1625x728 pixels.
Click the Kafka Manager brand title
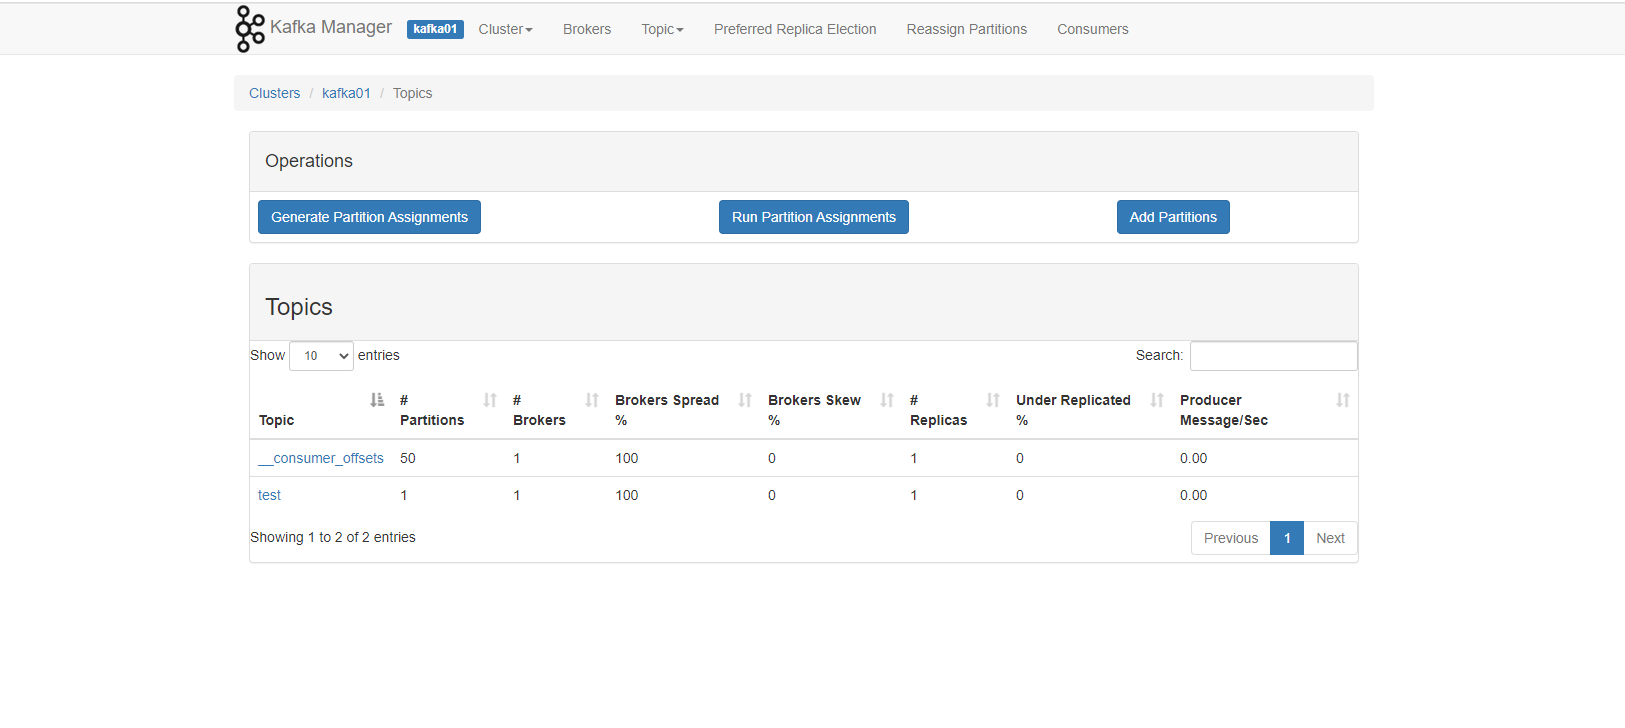331,27
